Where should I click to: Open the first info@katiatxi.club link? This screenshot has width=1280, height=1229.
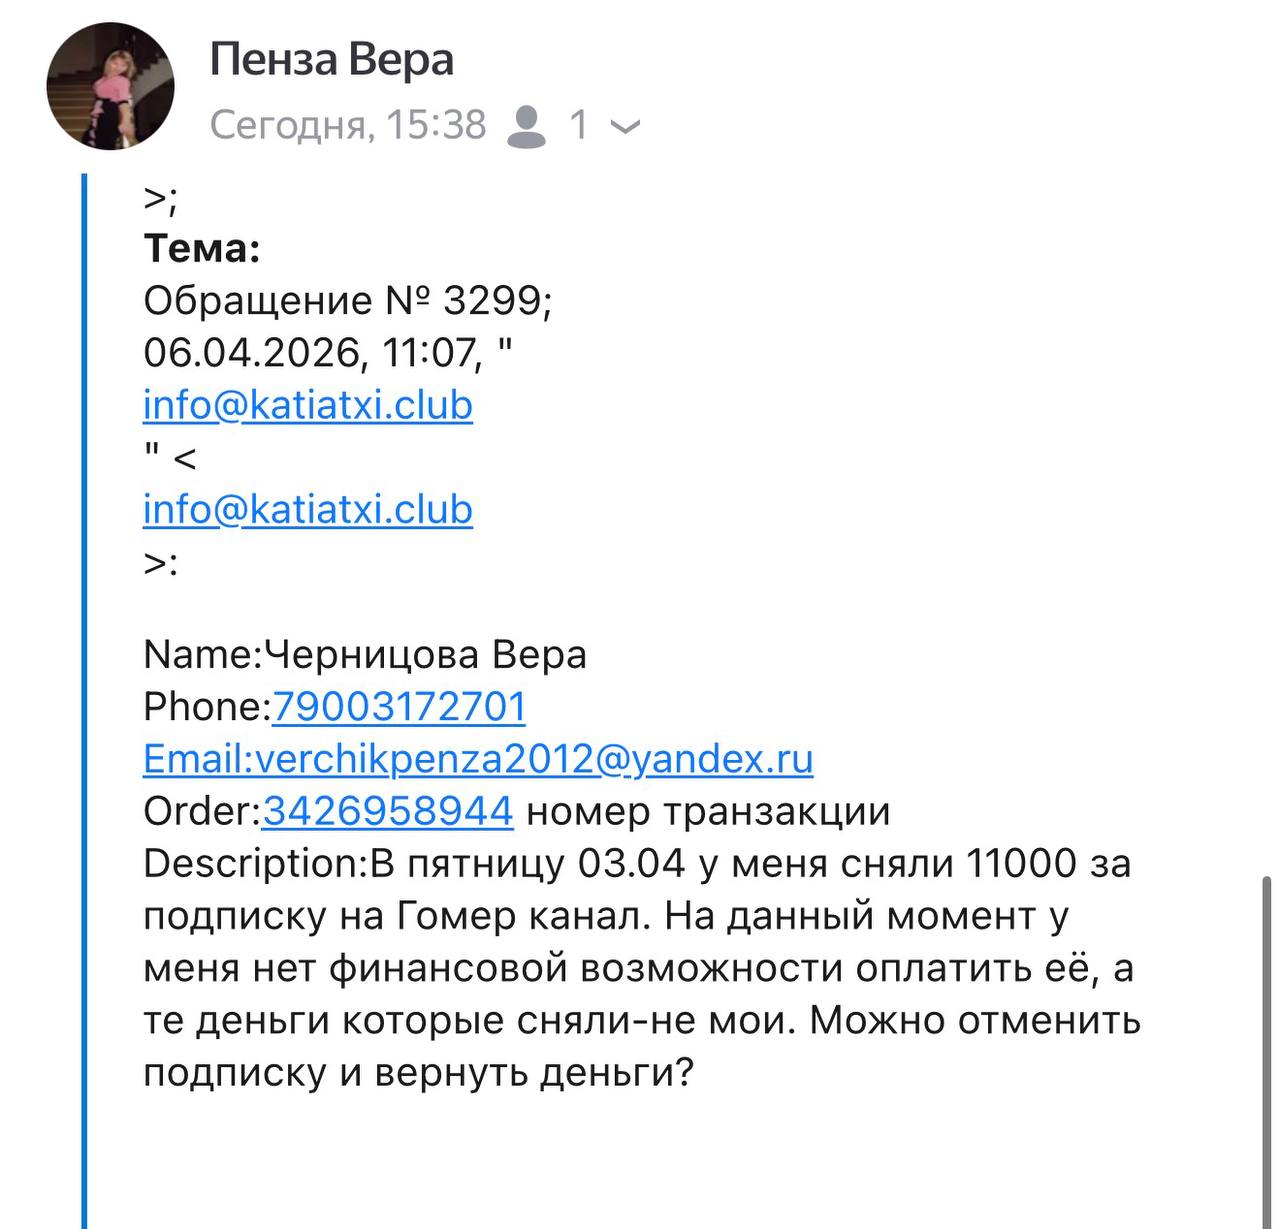[x=308, y=405]
